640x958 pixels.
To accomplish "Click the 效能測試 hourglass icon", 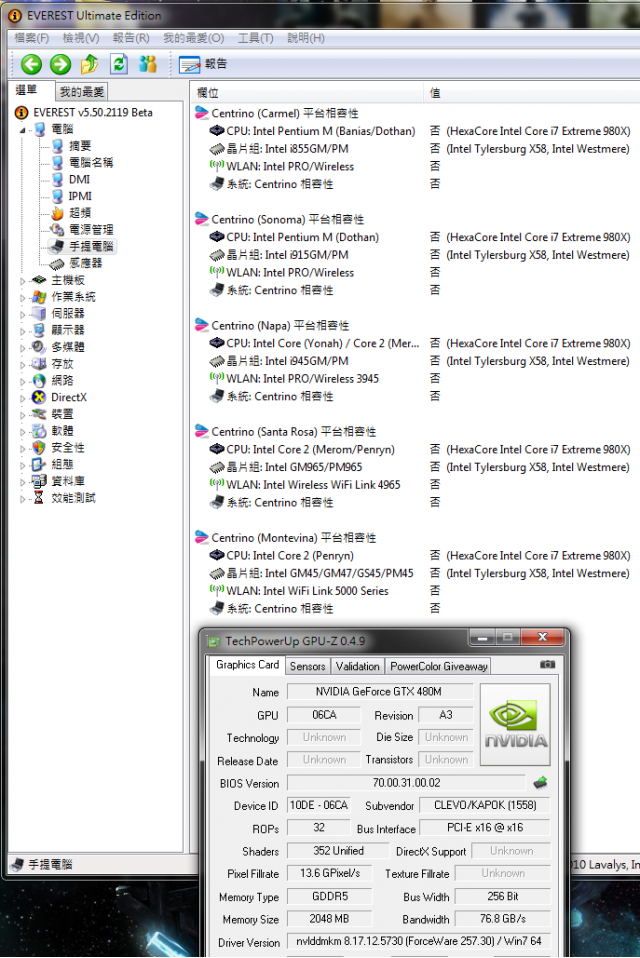I will pyautogui.click(x=39, y=498).
